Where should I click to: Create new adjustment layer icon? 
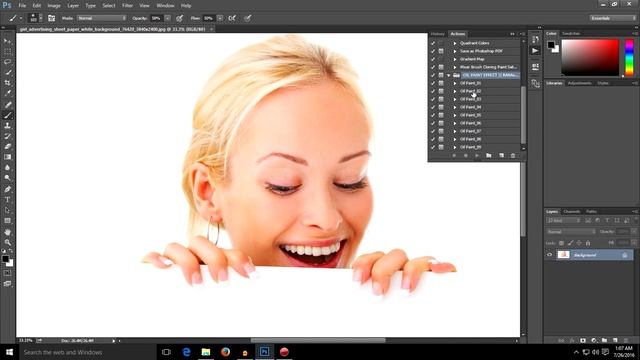tap(593, 340)
